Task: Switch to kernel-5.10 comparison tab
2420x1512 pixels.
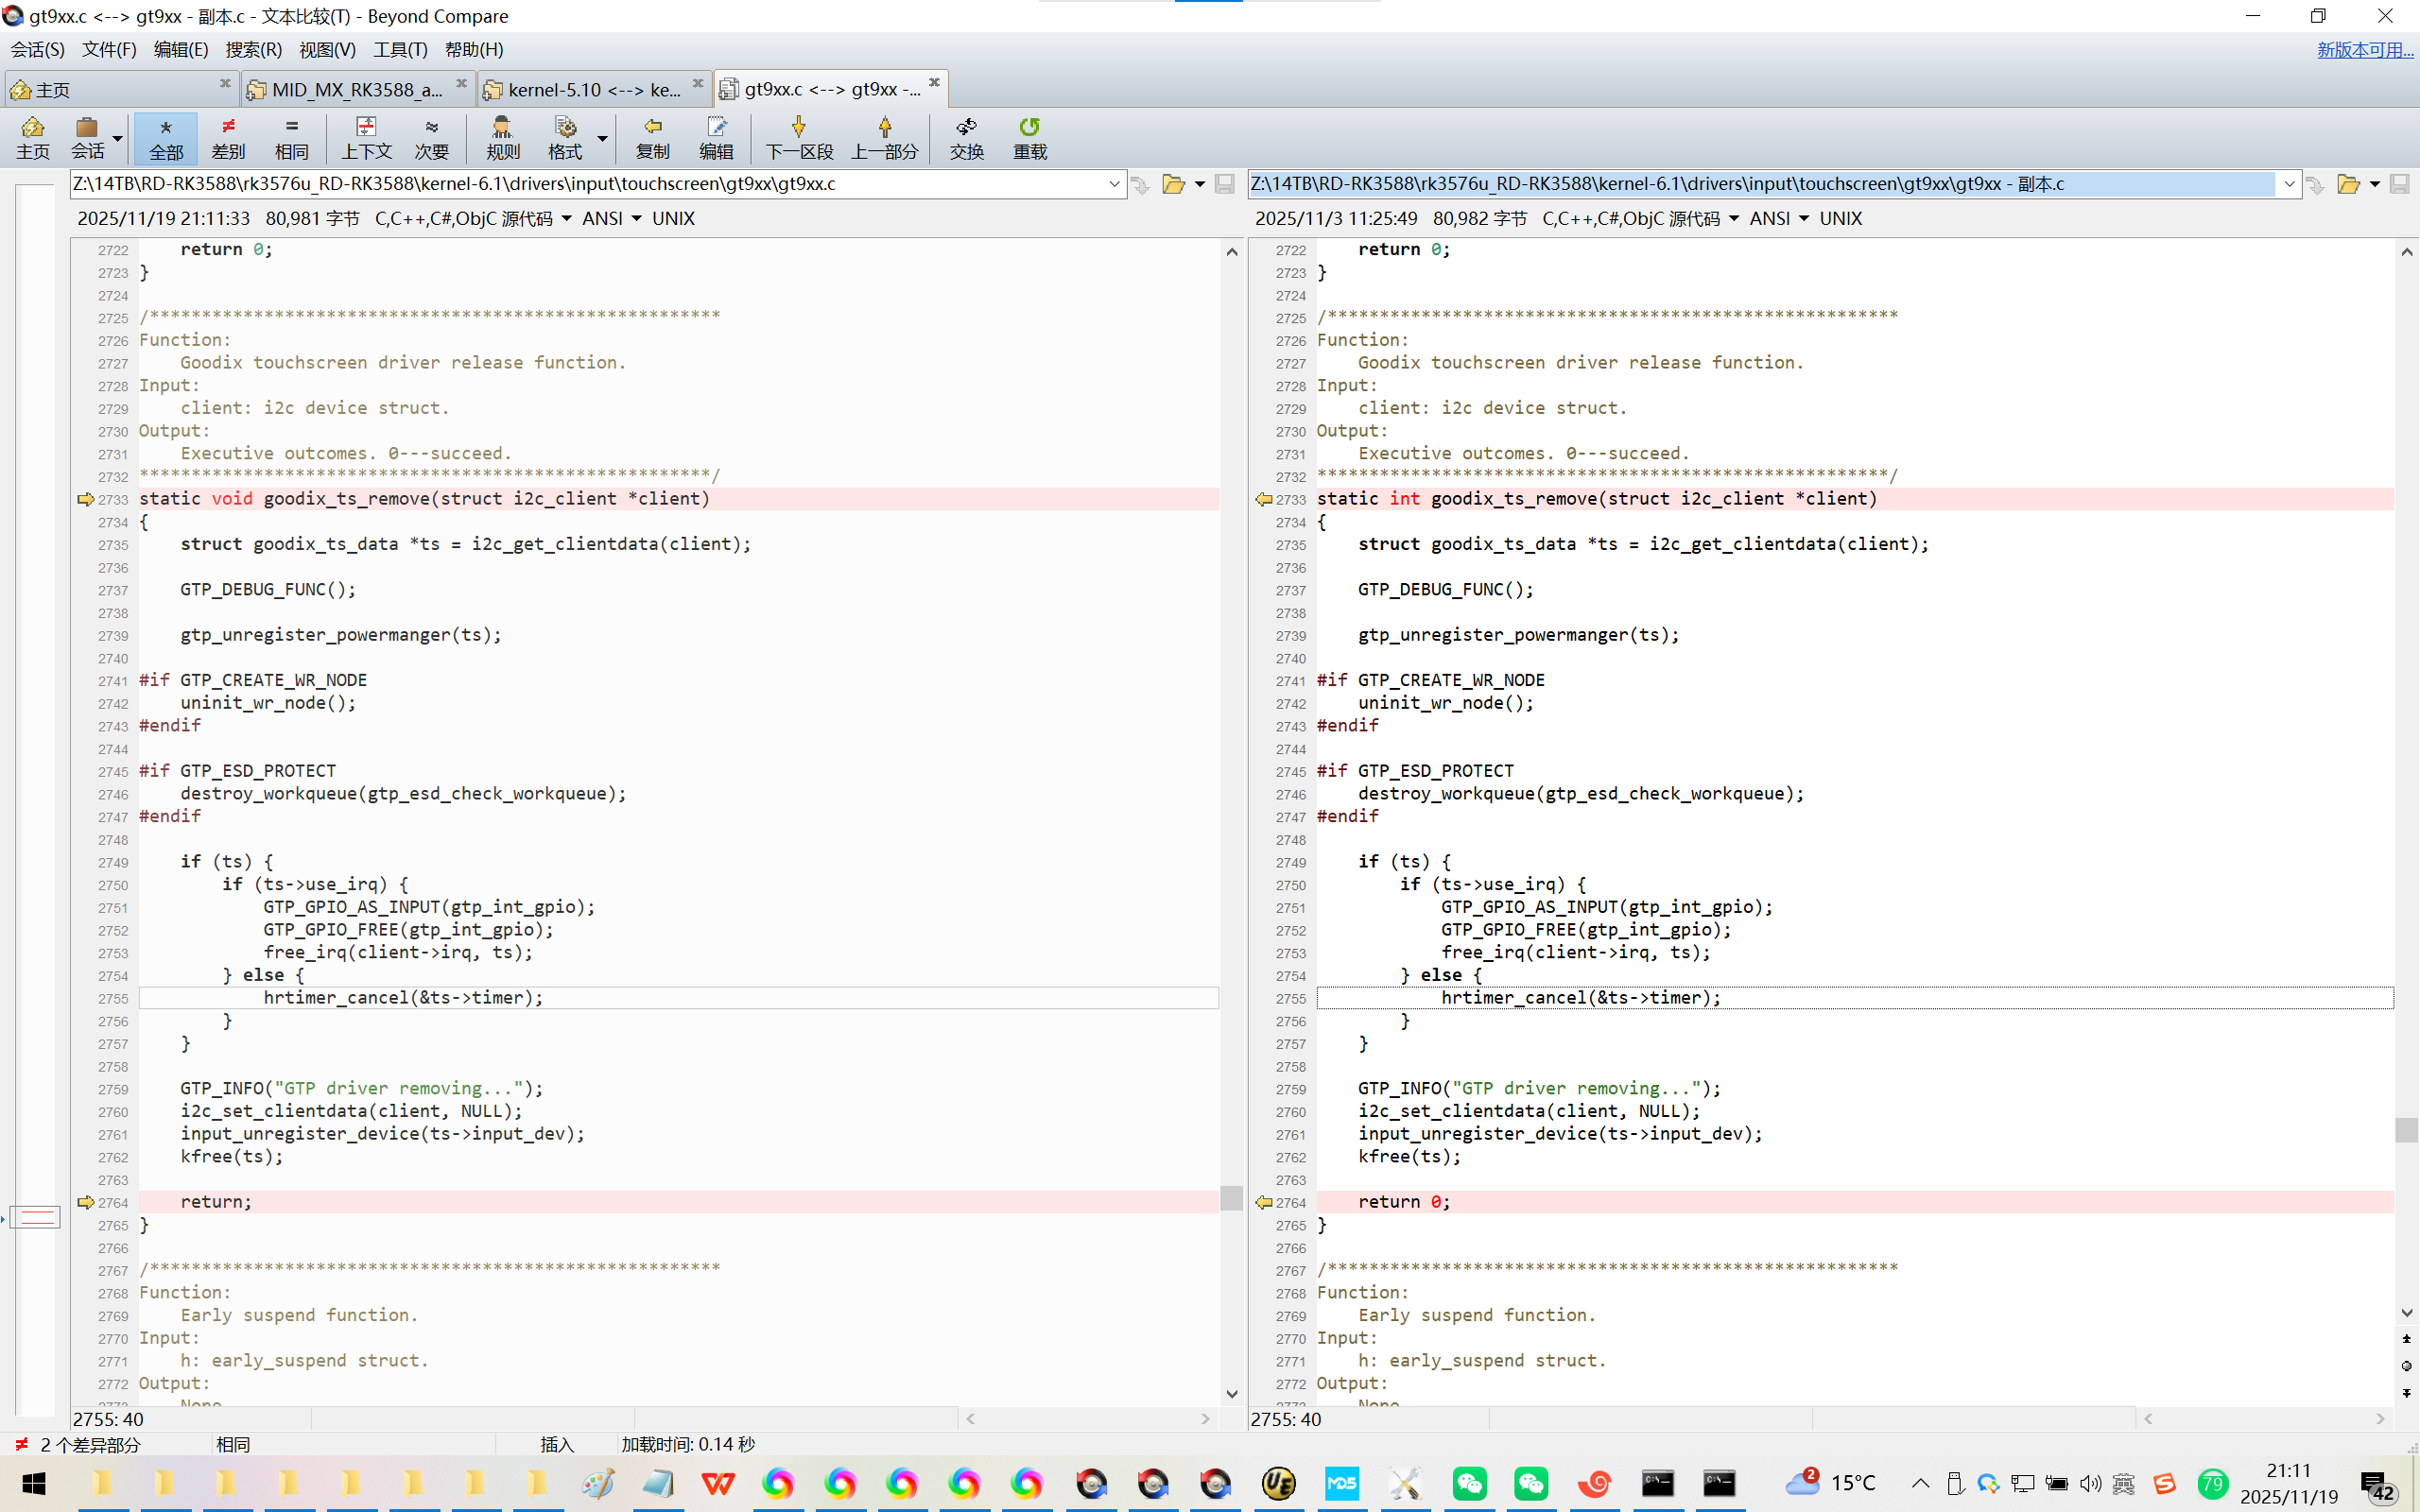Action: tap(593, 90)
